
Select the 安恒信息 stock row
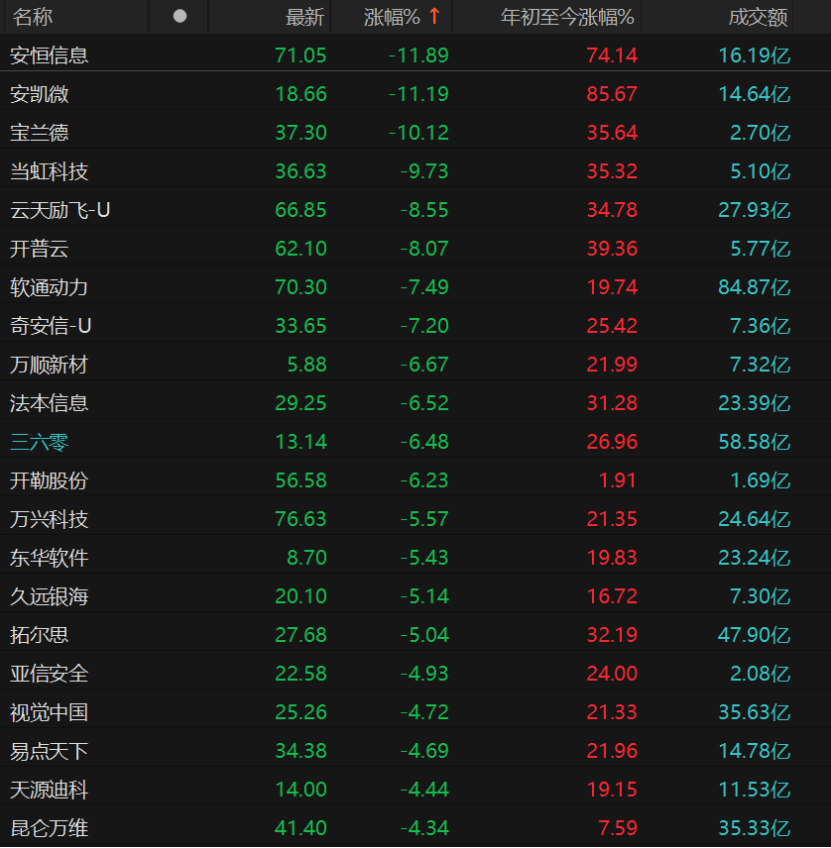(x=415, y=55)
